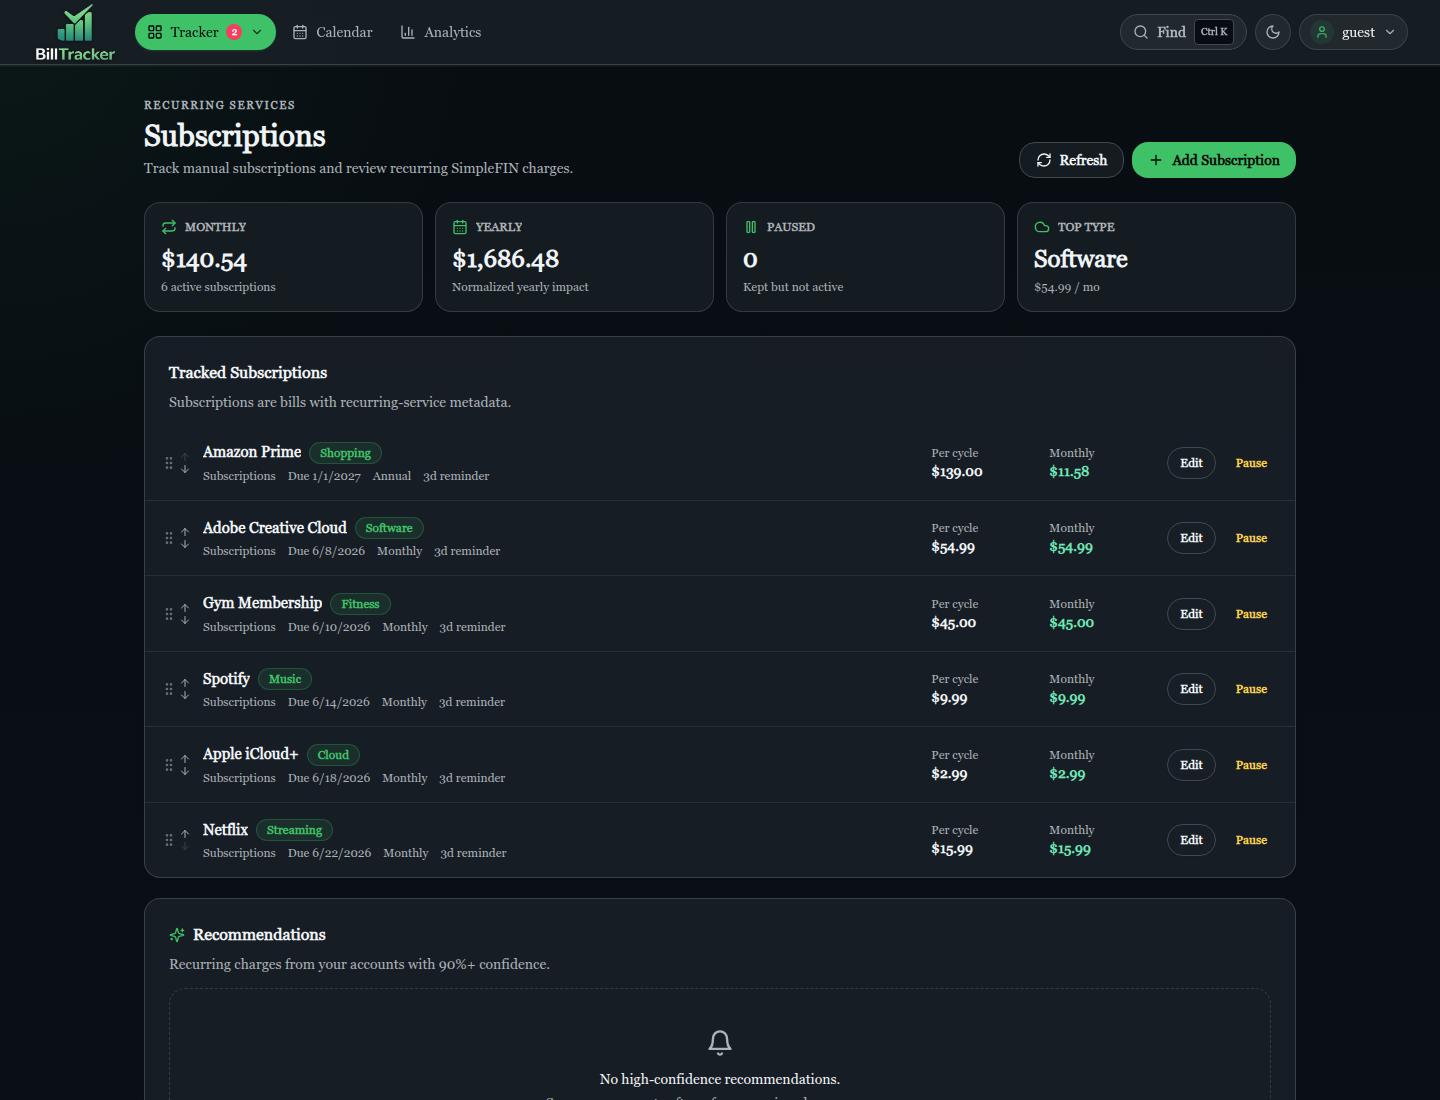Toggle the dark mode moon icon
This screenshot has width=1440, height=1100.
click(x=1273, y=32)
